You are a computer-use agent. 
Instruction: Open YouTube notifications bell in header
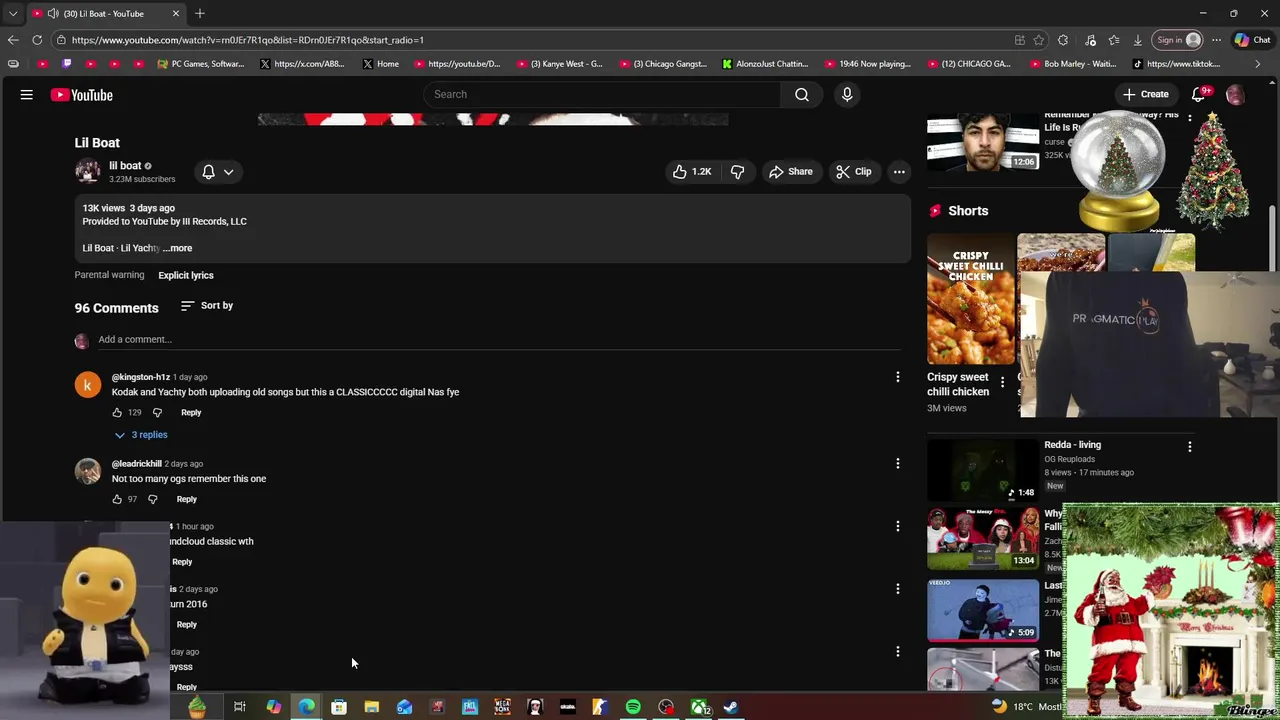tap(1199, 94)
